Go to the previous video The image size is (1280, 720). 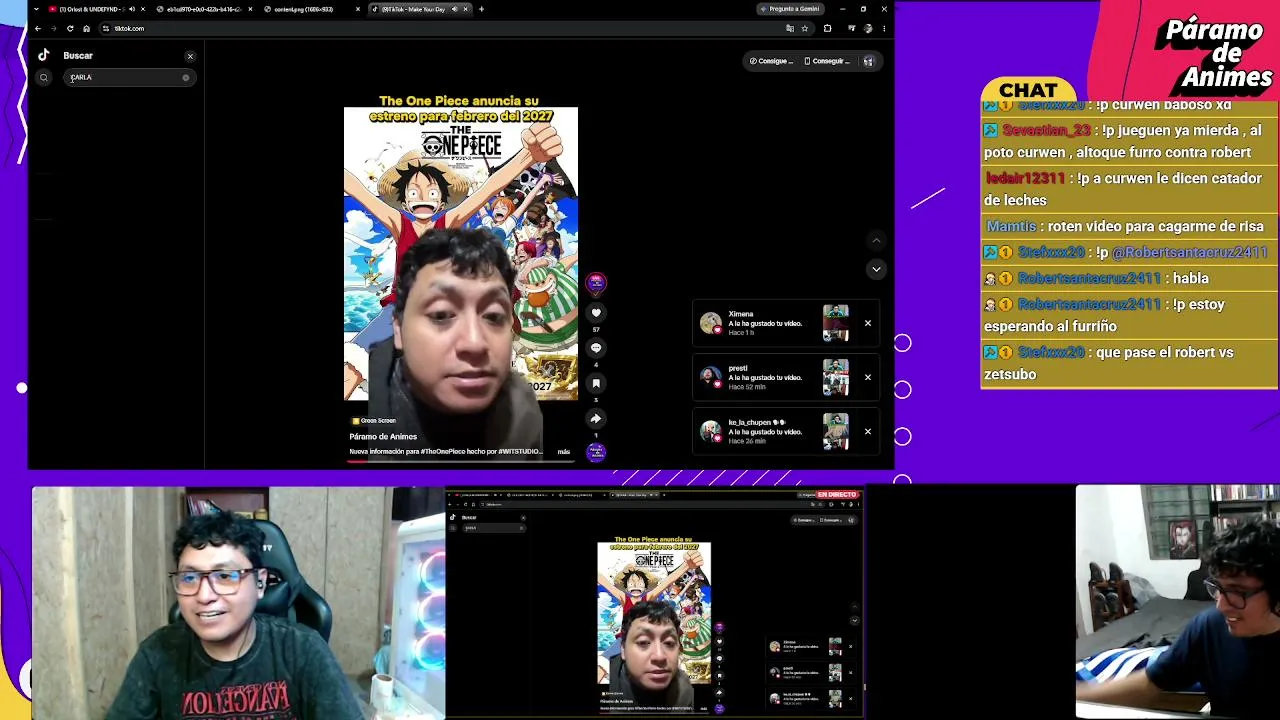[x=876, y=240]
